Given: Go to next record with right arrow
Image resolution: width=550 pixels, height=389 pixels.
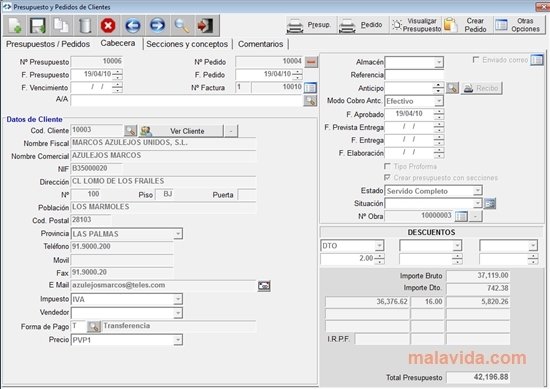Looking at the screenshot, I should coord(157,26).
